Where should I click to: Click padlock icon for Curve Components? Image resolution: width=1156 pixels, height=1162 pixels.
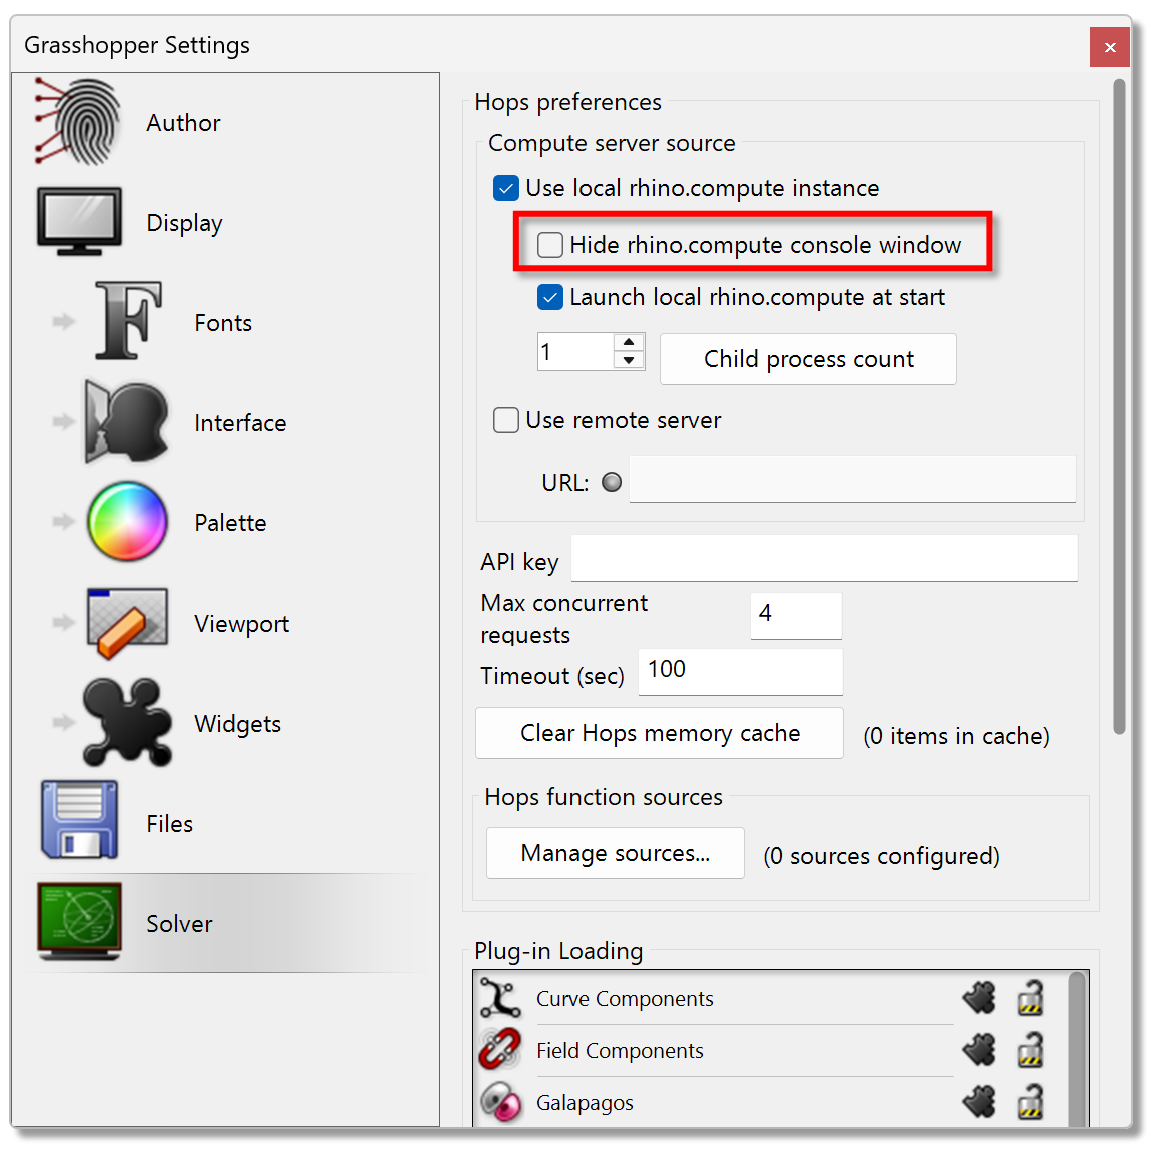tap(1030, 997)
